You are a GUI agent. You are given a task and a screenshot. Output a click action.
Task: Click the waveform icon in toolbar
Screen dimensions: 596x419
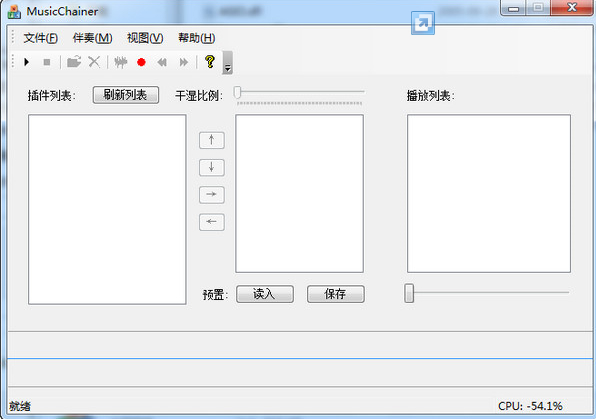[x=121, y=62]
